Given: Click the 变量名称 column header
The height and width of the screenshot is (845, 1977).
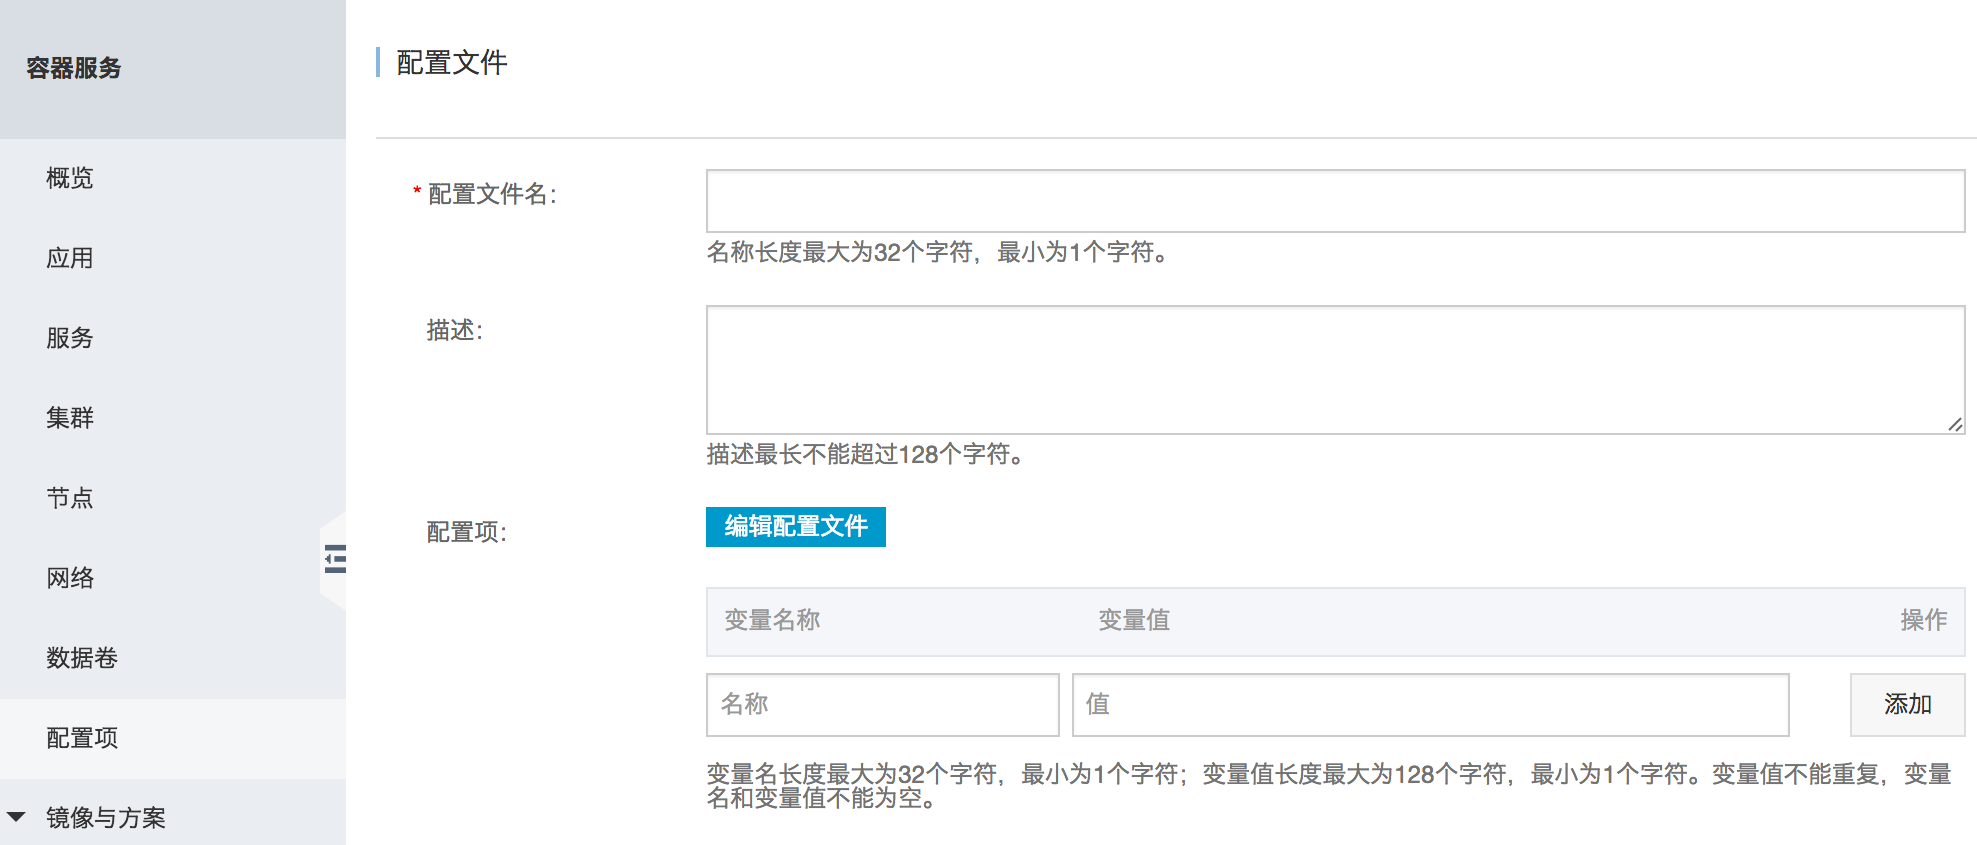Looking at the screenshot, I should [x=772, y=620].
